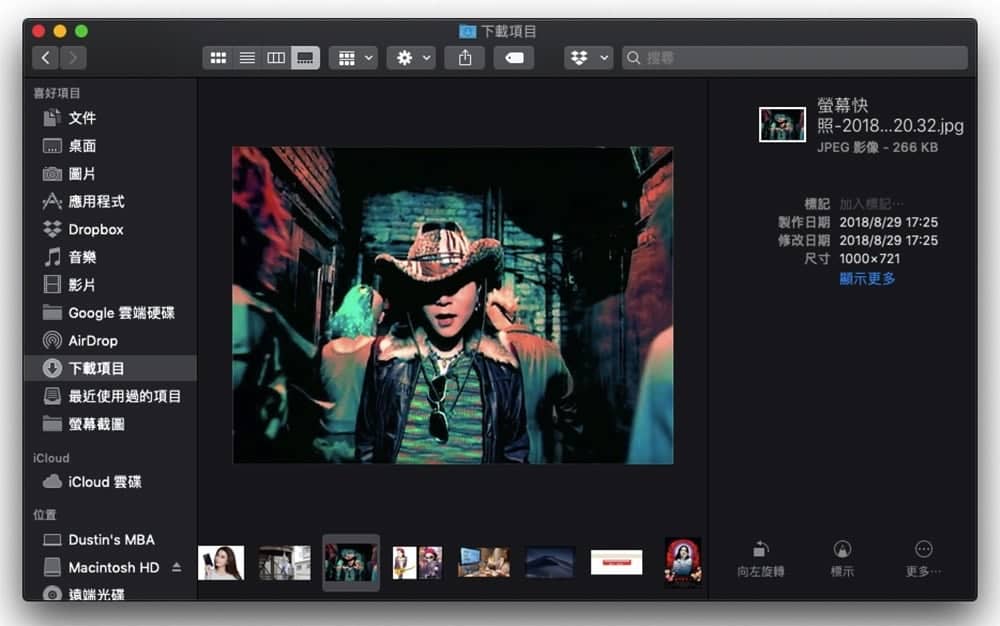Click the 製作日期 2018/8/29 17:25 value
Image resolution: width=1000 pixels, height=626 pixels.
pos(888,222)
